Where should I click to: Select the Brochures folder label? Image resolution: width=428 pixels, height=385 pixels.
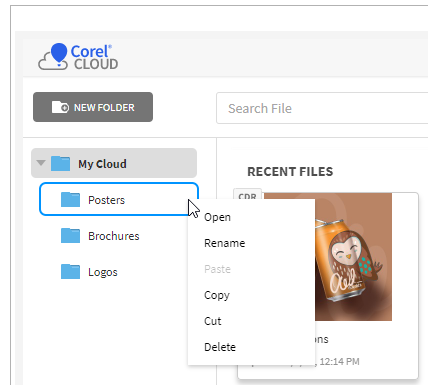[114, 236]
